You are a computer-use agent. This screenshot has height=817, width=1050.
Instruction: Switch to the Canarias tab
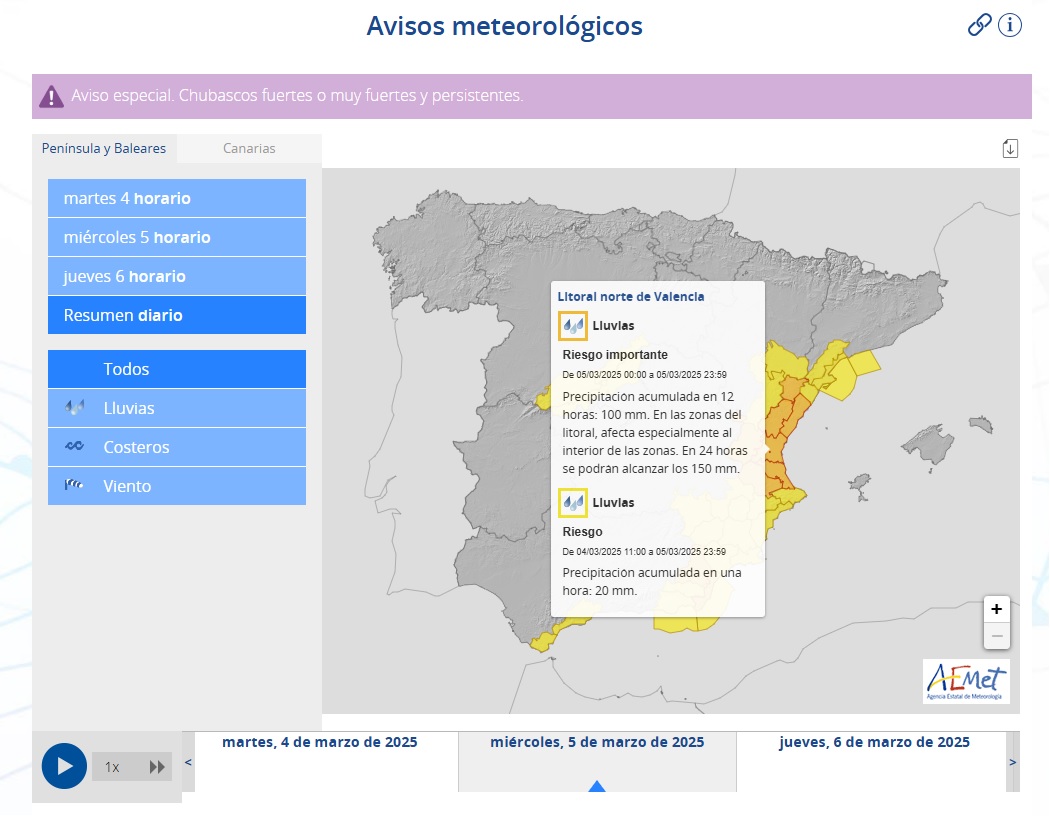248,147
